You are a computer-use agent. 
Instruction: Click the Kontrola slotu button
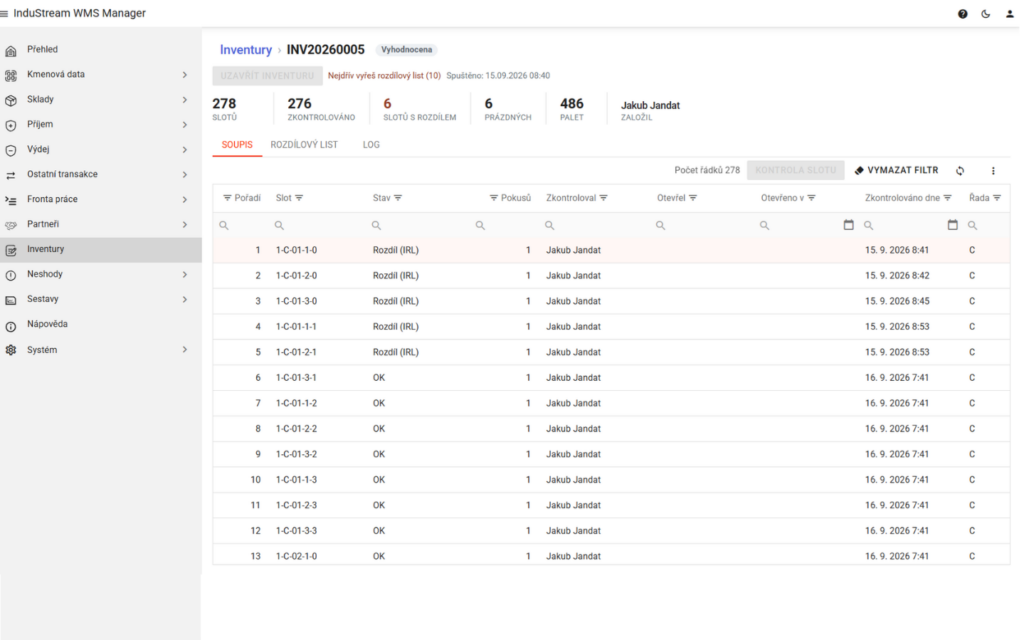[x=795, y=170]
